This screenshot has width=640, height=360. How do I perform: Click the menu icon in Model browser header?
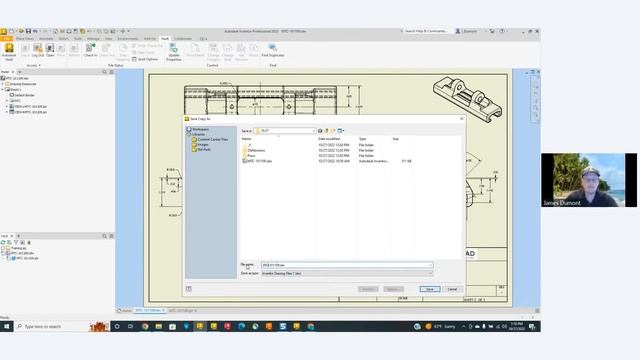click(x=111, y=72)
